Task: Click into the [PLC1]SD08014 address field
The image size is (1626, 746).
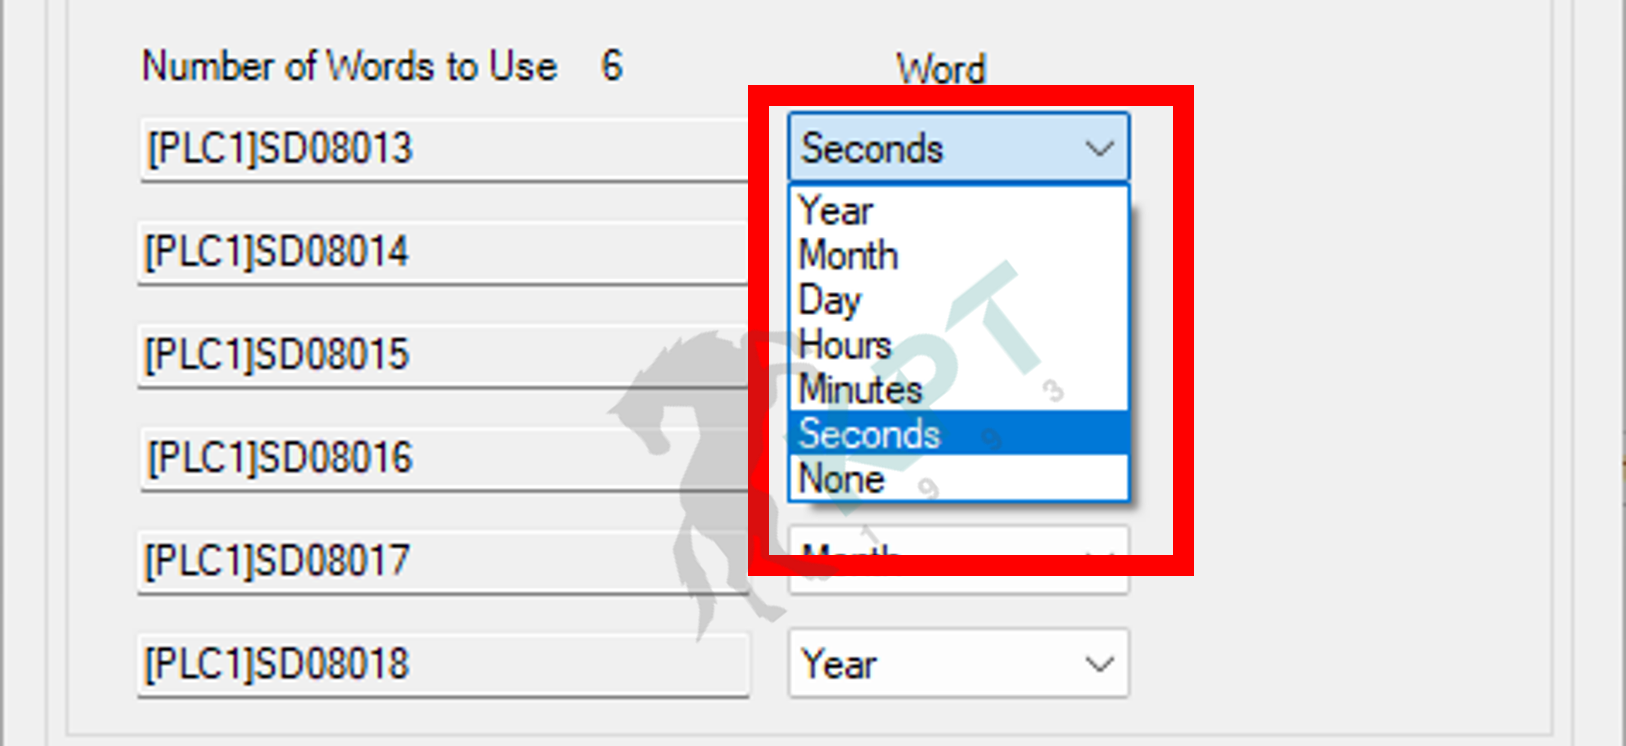Action: click(x=443, y=252)
